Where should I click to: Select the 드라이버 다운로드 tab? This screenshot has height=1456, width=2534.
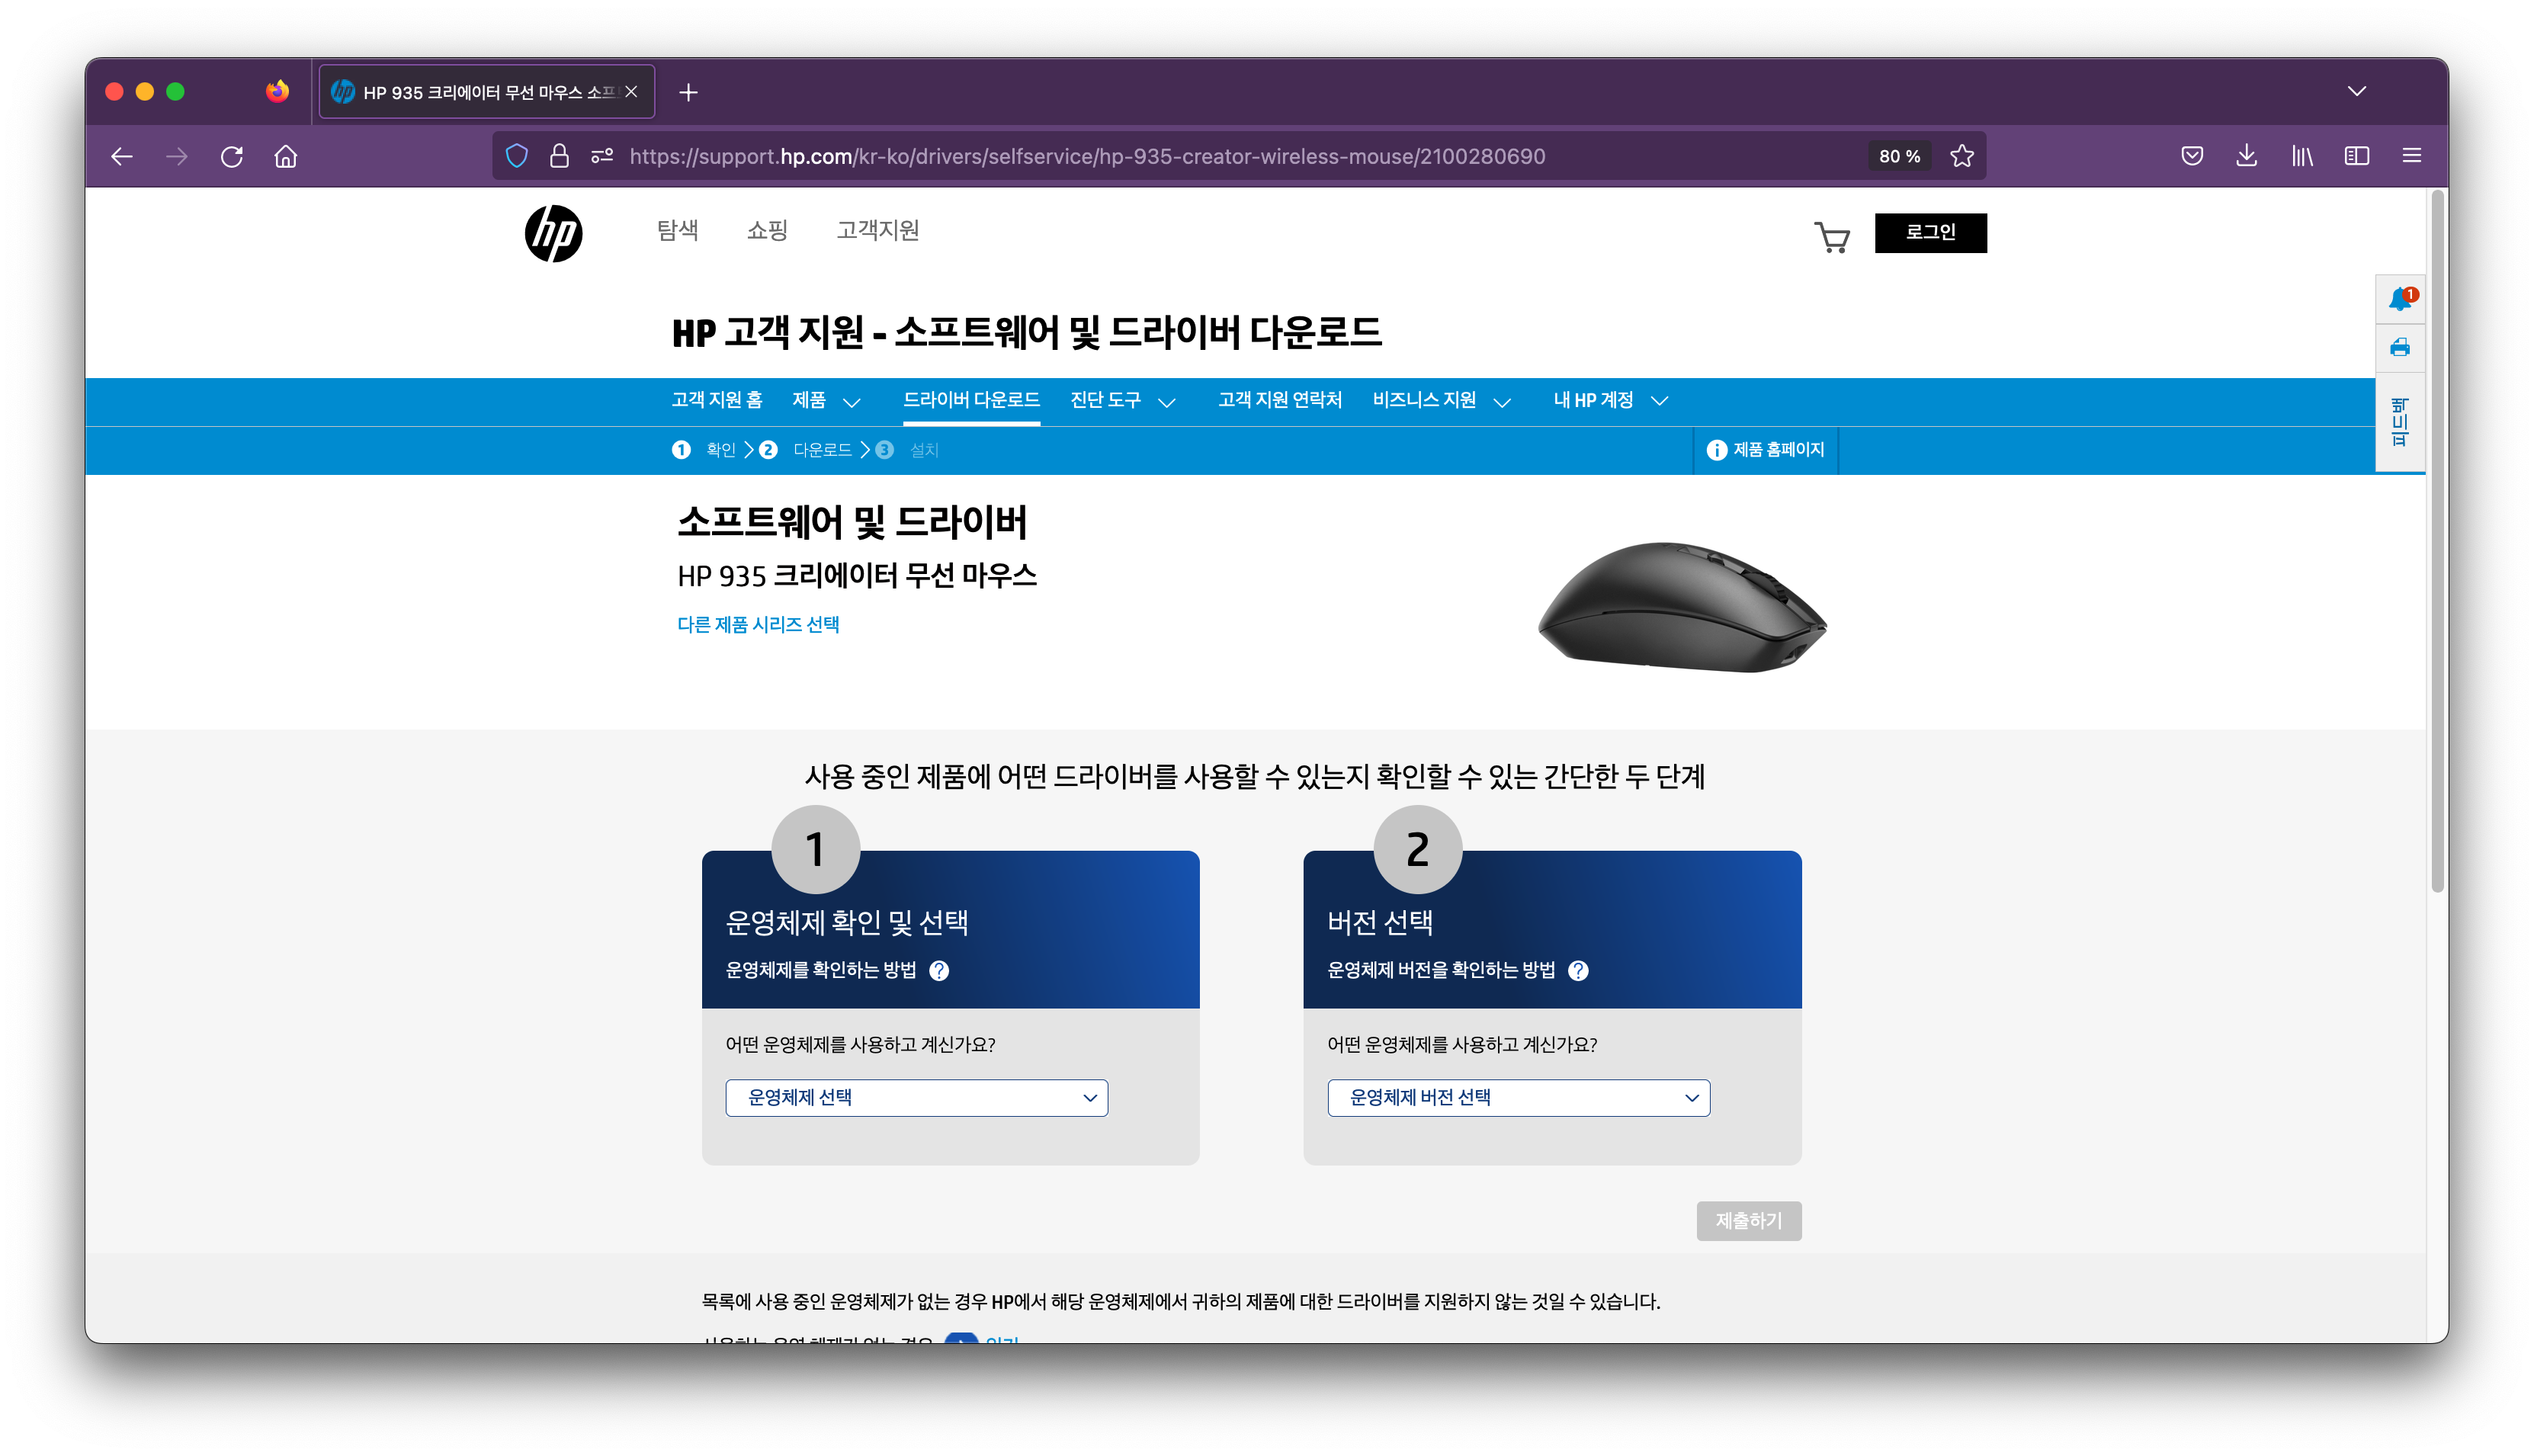(x=971, y=400)
